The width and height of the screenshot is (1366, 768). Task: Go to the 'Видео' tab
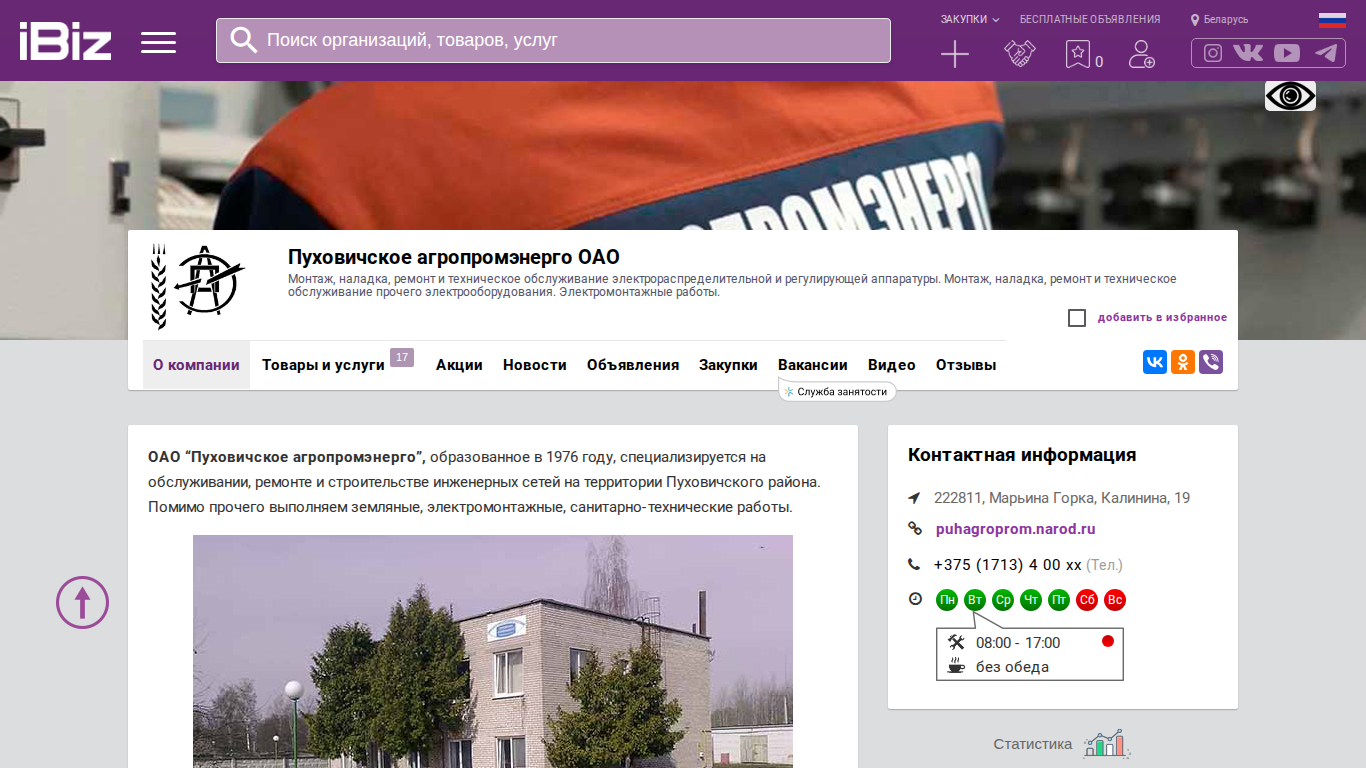[x=892, y=365]
